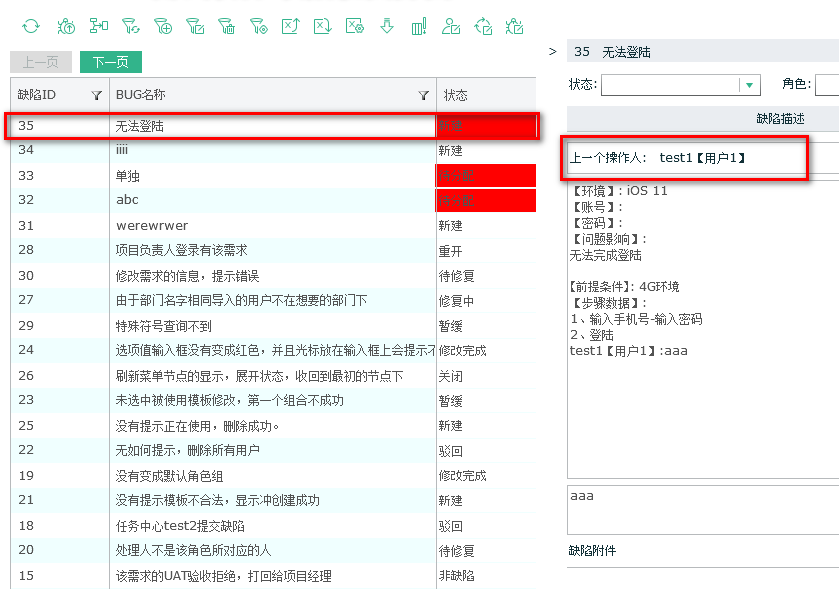Click the cycle edit (circular arrows pencil) icon

pos(483,26)
